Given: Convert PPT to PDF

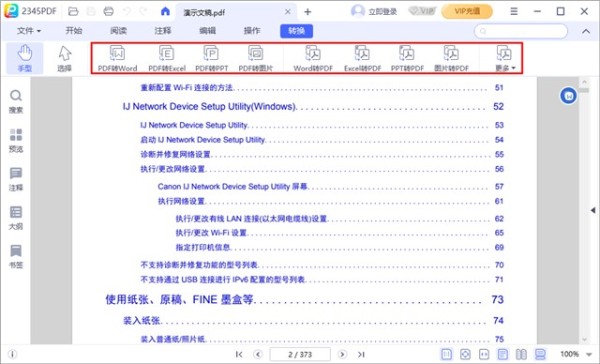Looking at the screenshot, I should click(407, 59).
